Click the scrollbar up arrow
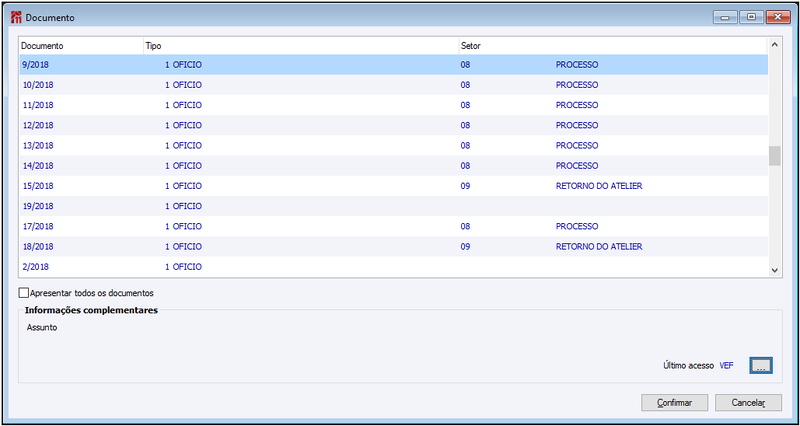800x426 pixels. click(x=774, y=45)
